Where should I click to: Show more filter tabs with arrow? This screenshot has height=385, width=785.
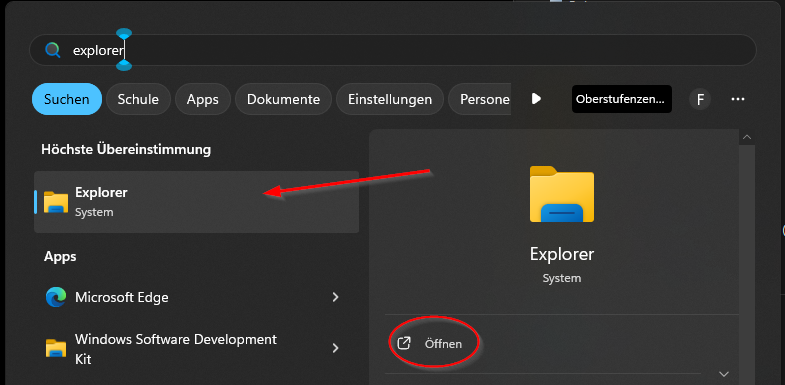[536, 99]
